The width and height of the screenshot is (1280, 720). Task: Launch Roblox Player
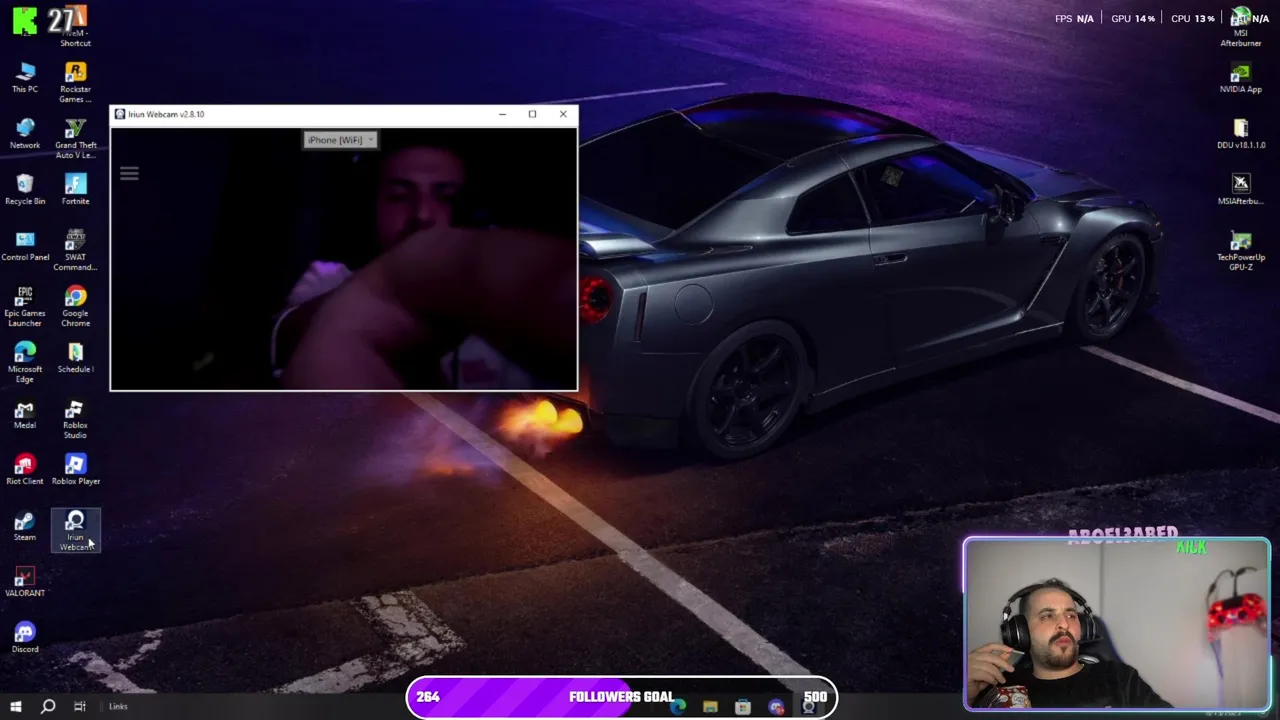75,469
